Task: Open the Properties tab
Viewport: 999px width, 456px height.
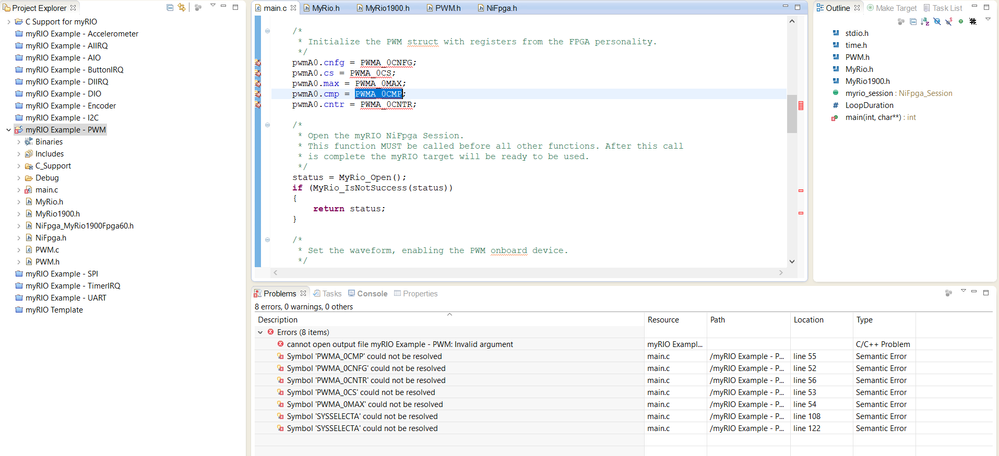Action: [415, 294]
